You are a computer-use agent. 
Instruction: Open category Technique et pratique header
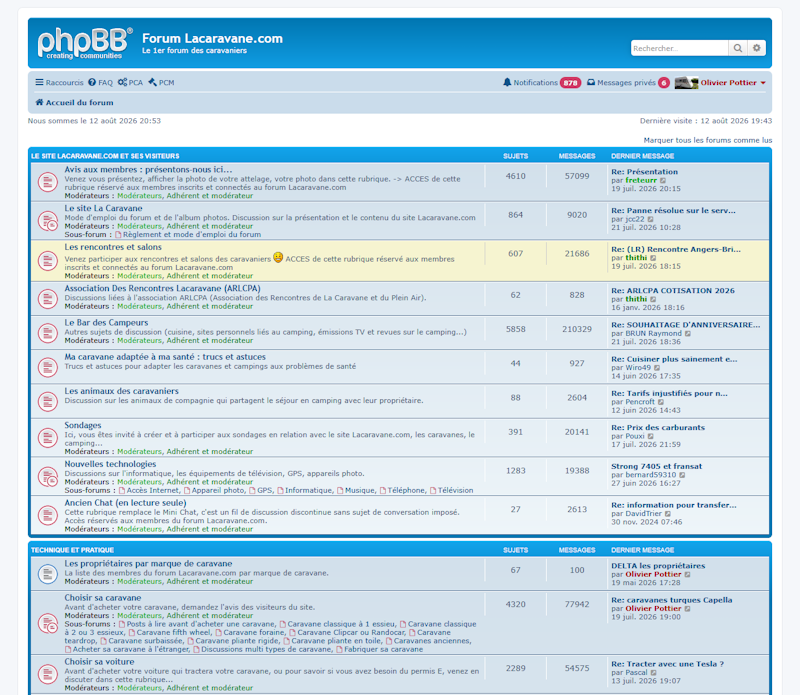pyautogui.click(x=72, y=550)
